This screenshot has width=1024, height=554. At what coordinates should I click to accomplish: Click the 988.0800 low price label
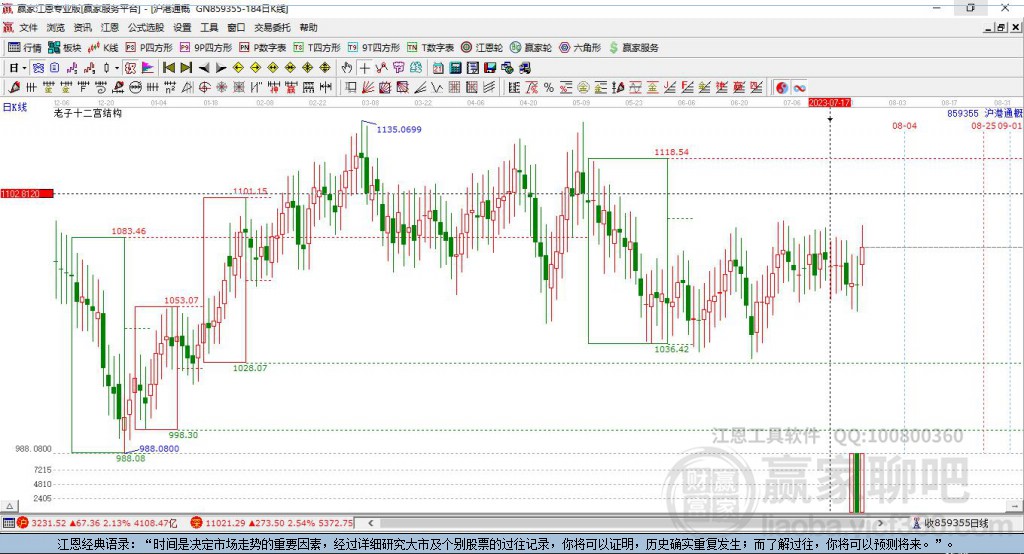click(x=159, y=448)
